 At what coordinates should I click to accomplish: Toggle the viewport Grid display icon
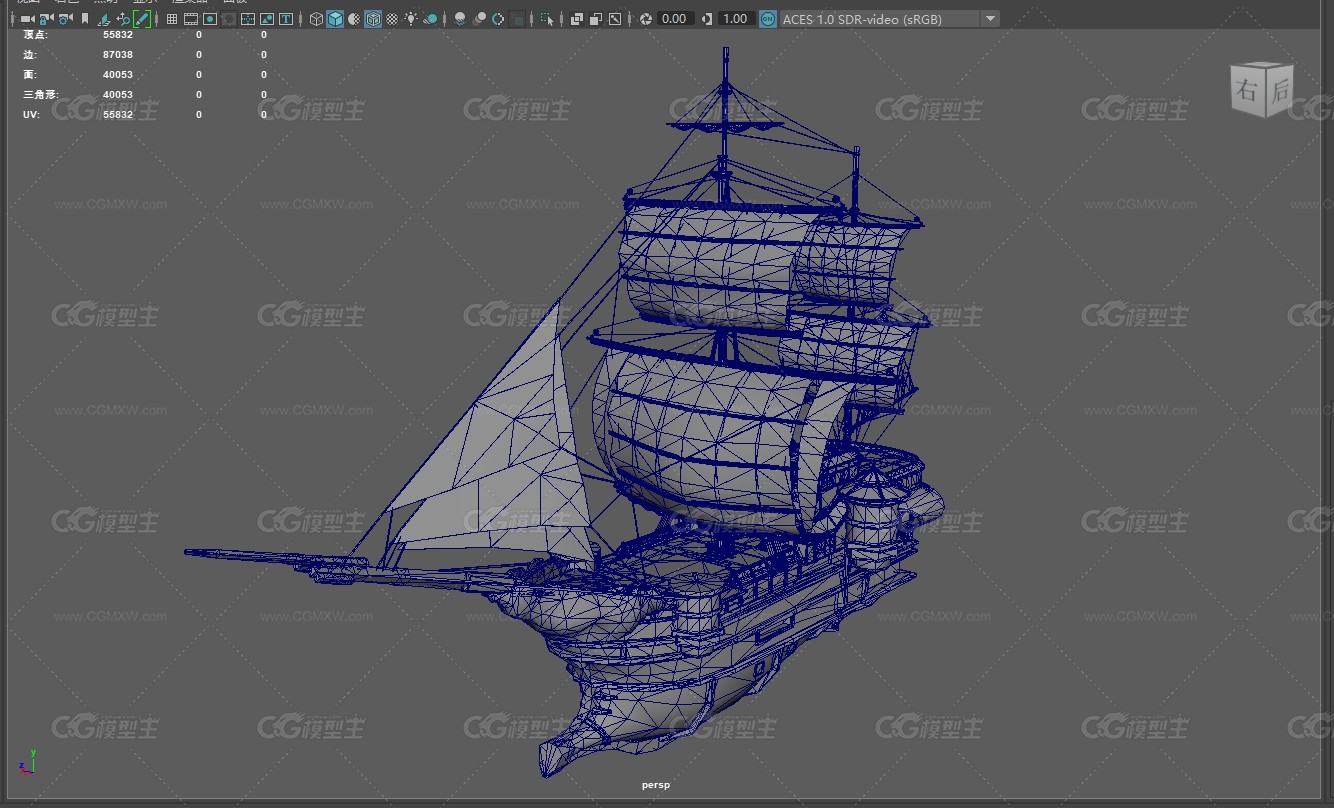172,18
